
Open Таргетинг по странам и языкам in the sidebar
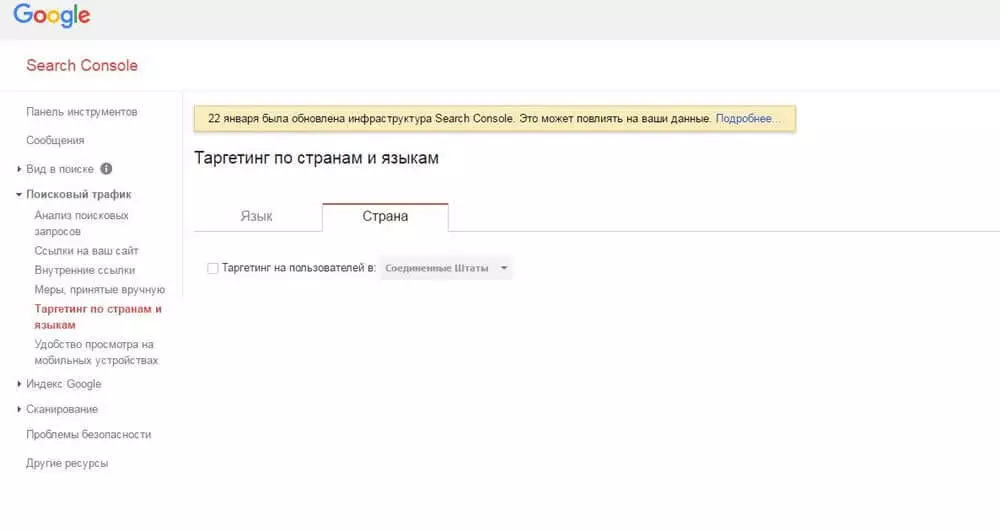pos(98,317)
